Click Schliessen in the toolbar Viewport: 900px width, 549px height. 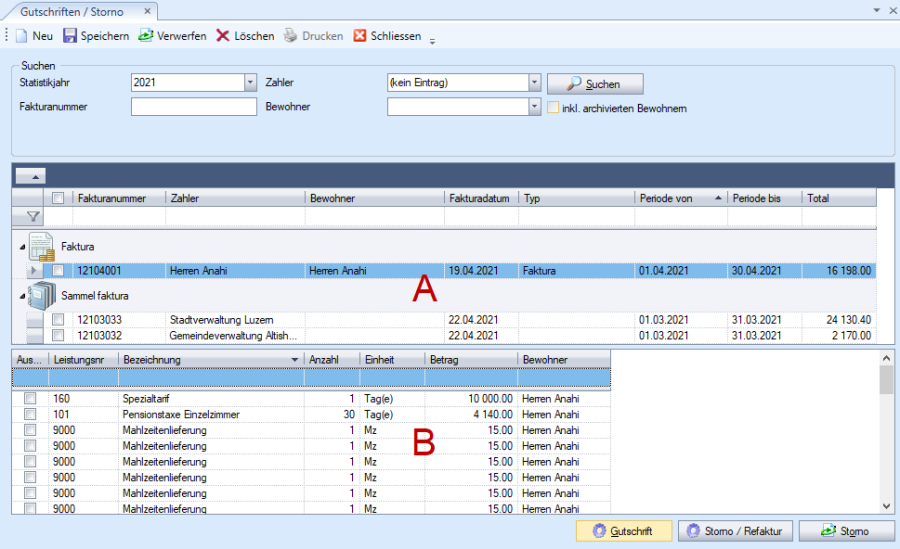click(x=387, y=36)
